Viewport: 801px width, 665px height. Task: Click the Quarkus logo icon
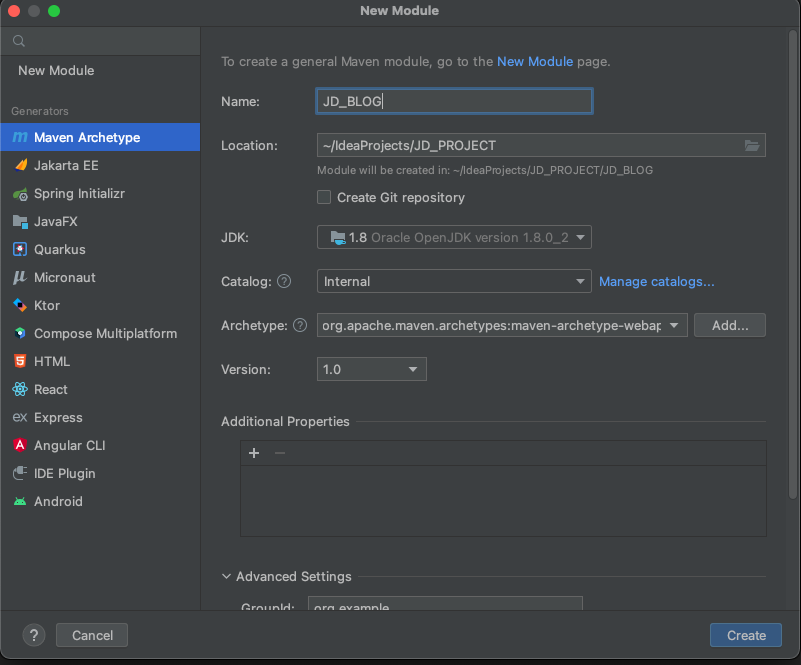[20, 249]
